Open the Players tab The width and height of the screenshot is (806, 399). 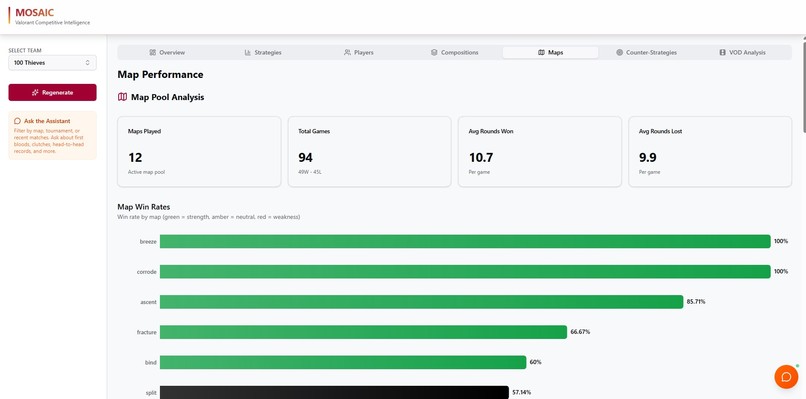[358, 52]
